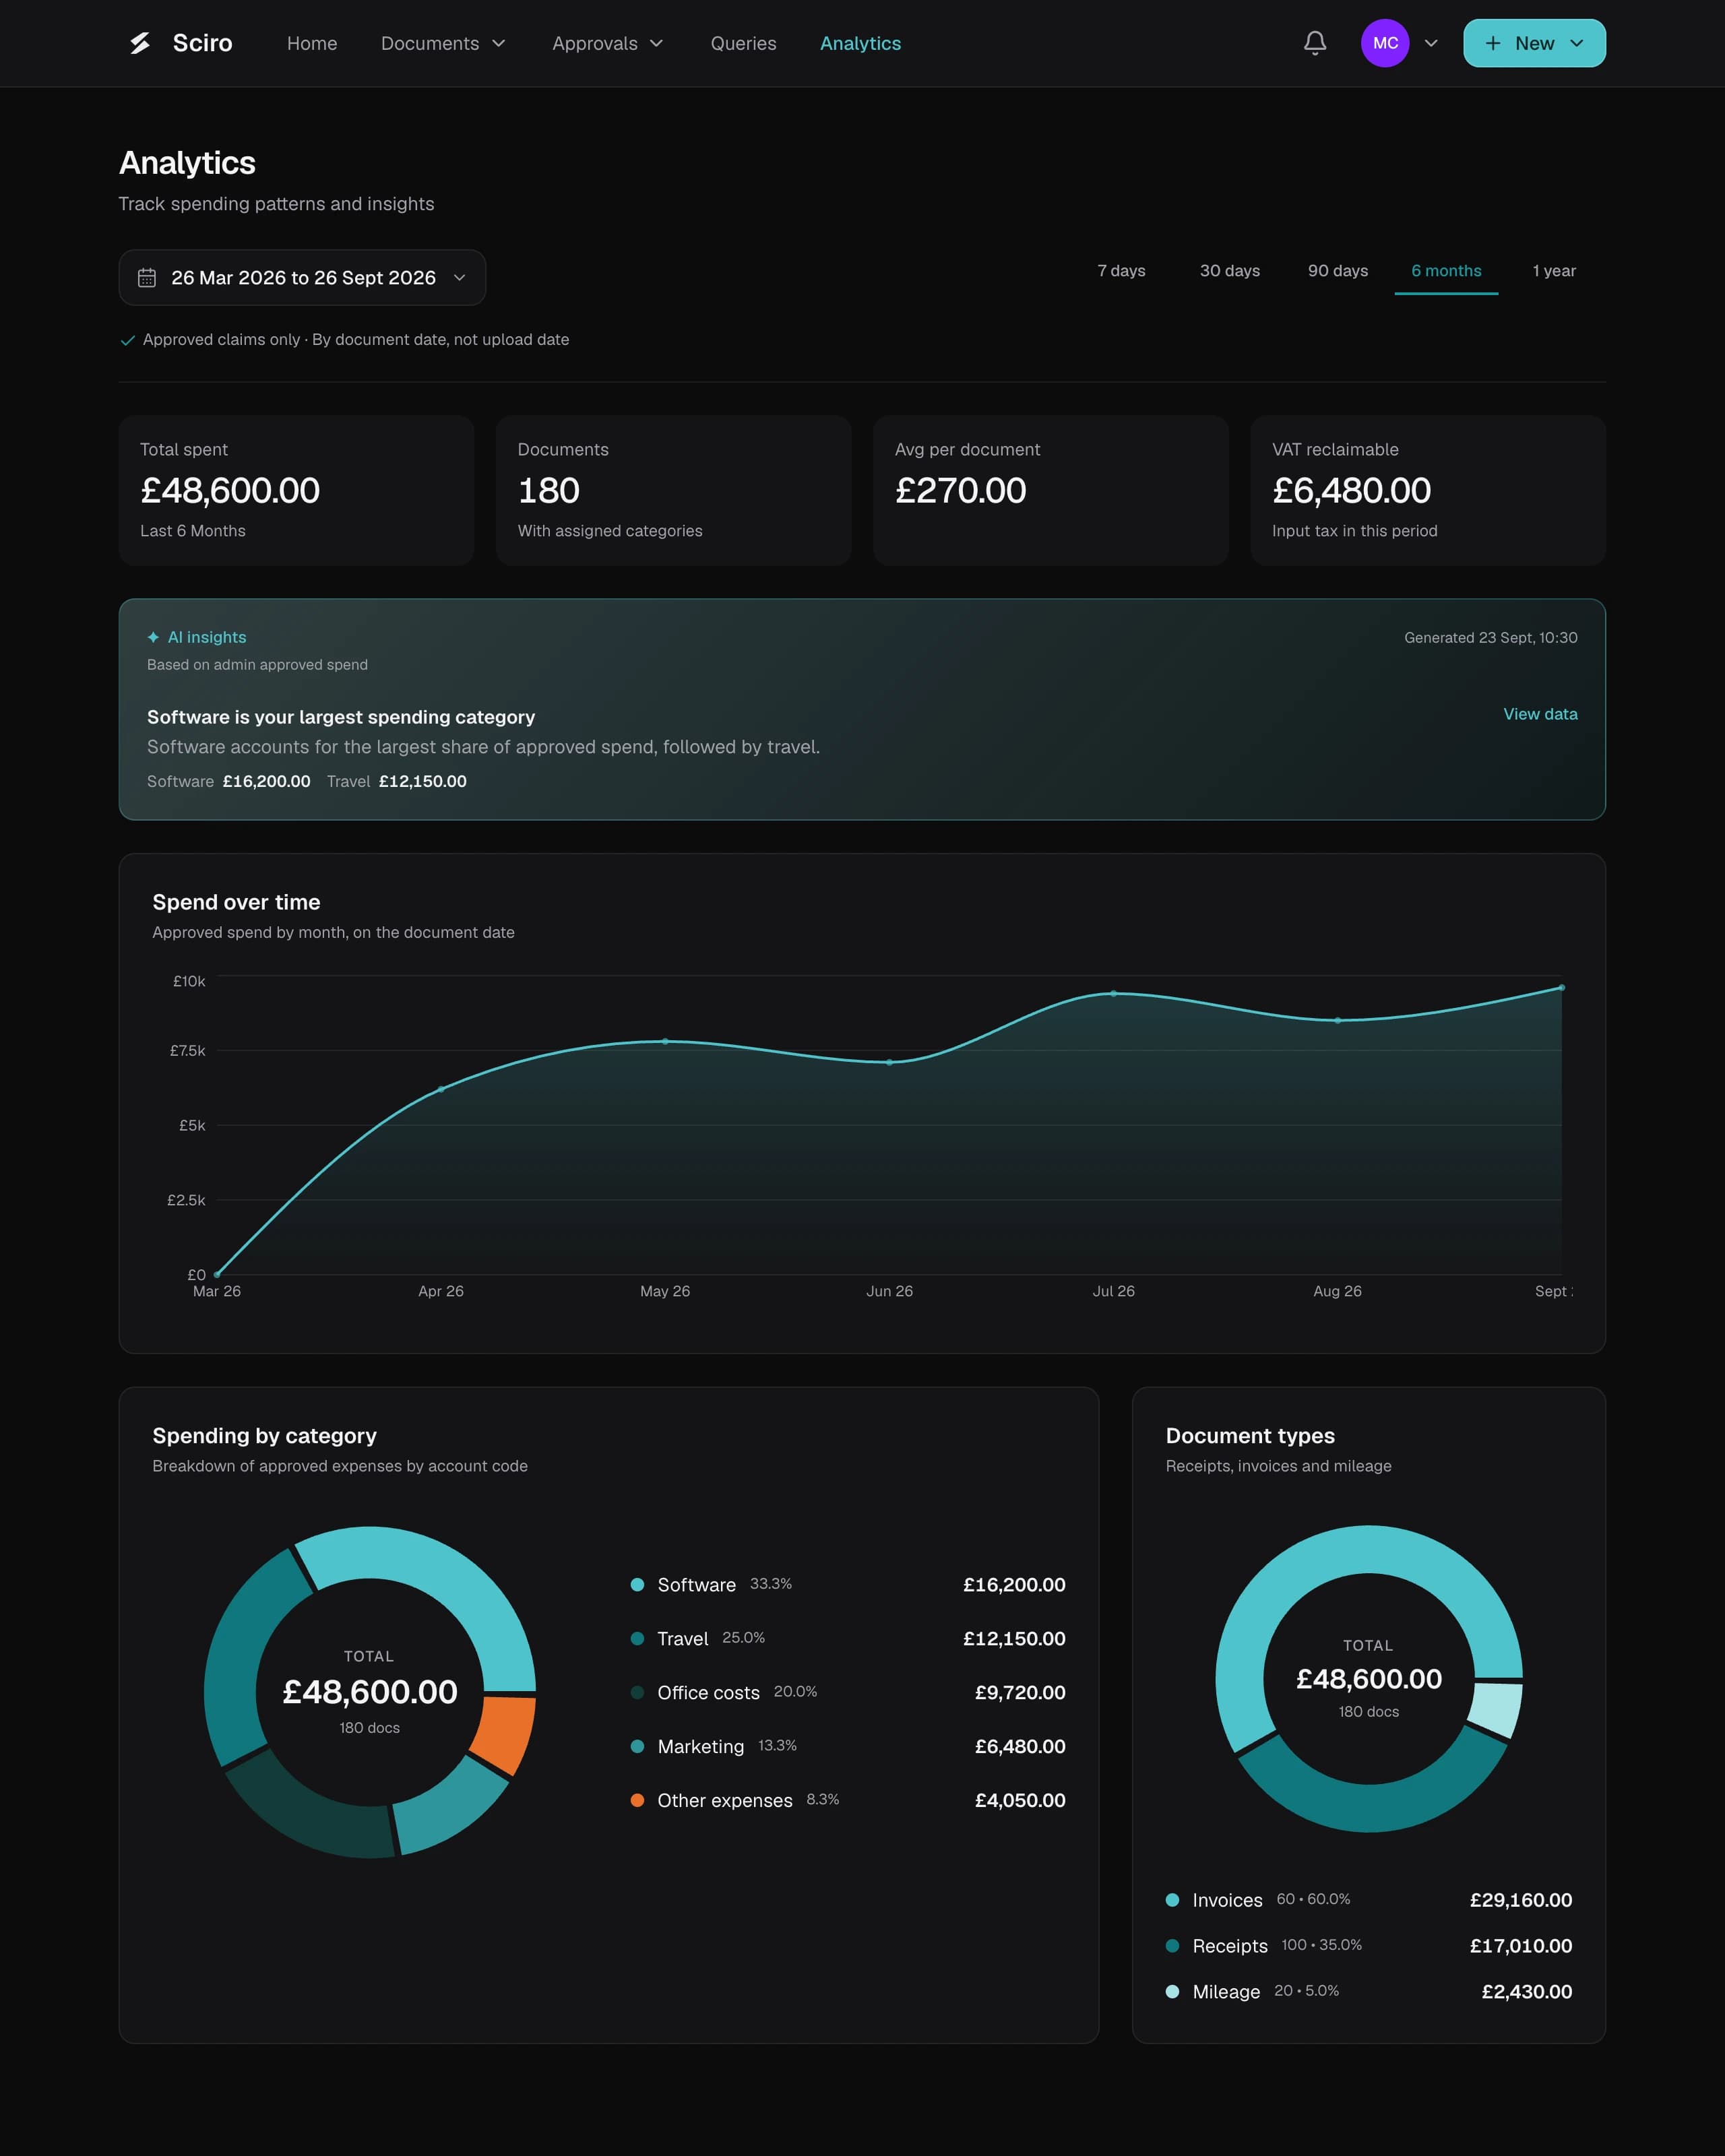Click the View data link
The image size is (1725, 2156).
(1540, 714)
